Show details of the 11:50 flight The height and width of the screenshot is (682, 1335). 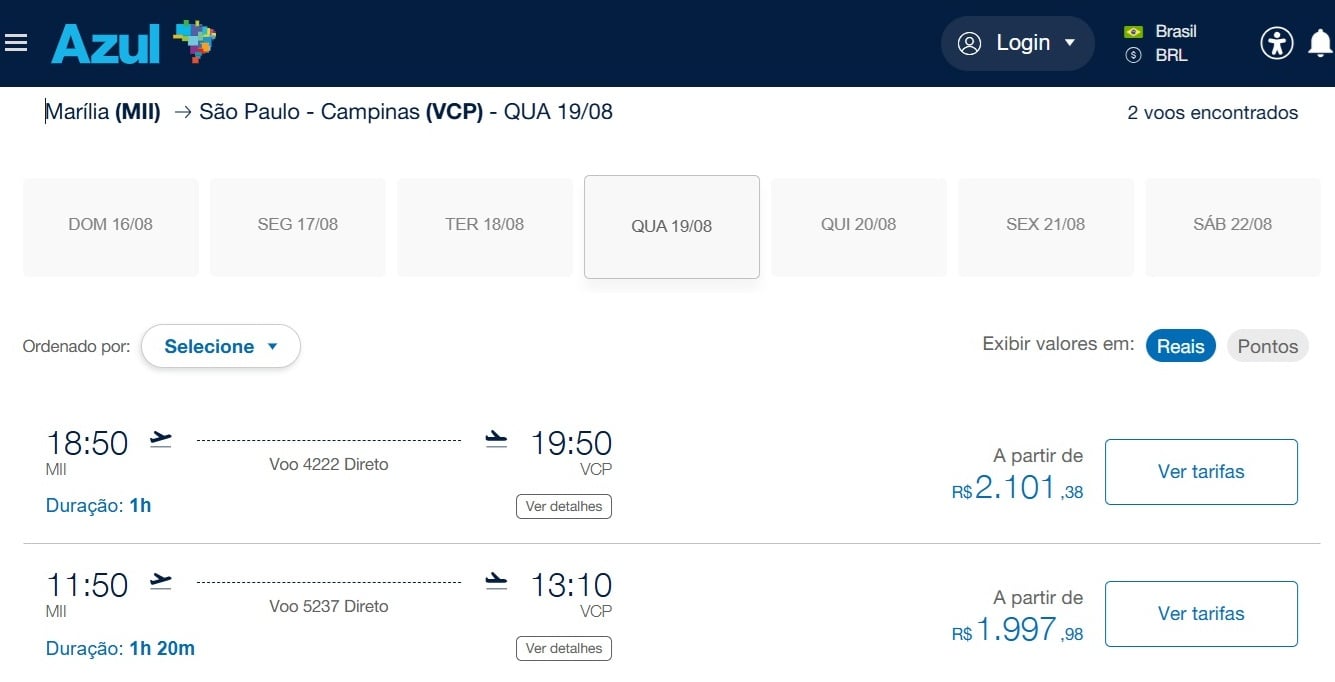(564, 648)
